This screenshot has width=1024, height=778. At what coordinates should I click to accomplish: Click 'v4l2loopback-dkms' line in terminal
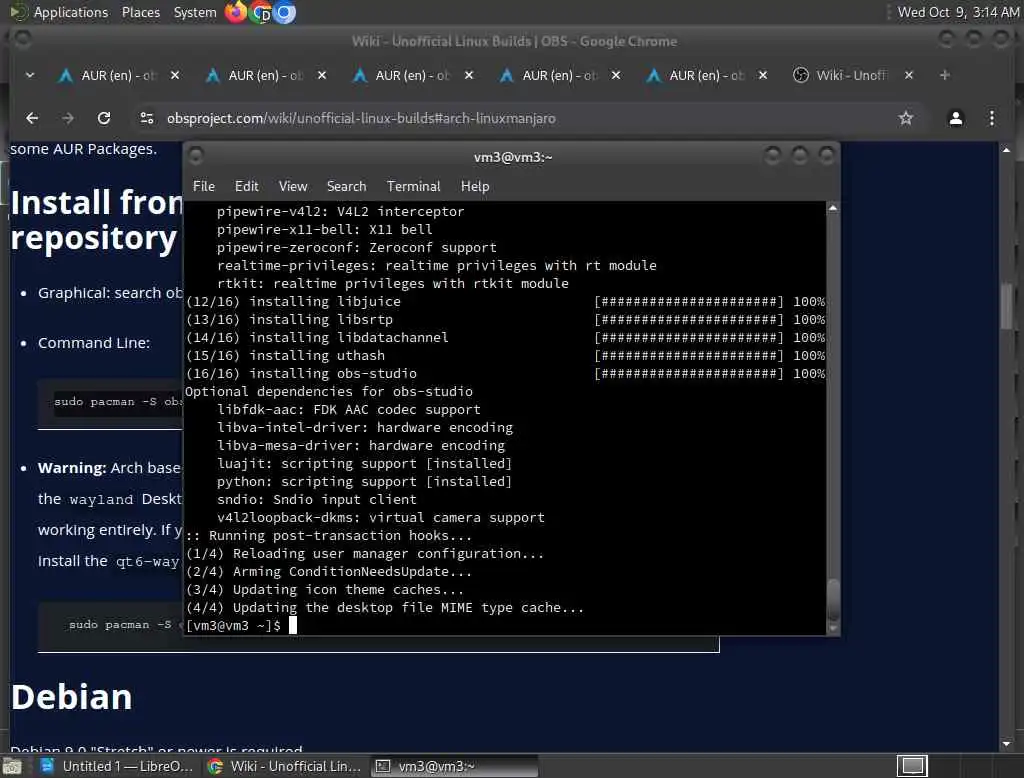(x=381, y=517)
